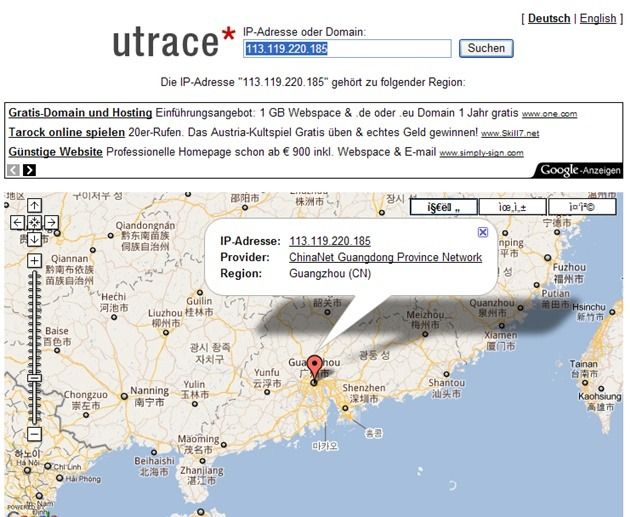
Task: Switch language to Deutsch
Action: click(x=549, y=18)
